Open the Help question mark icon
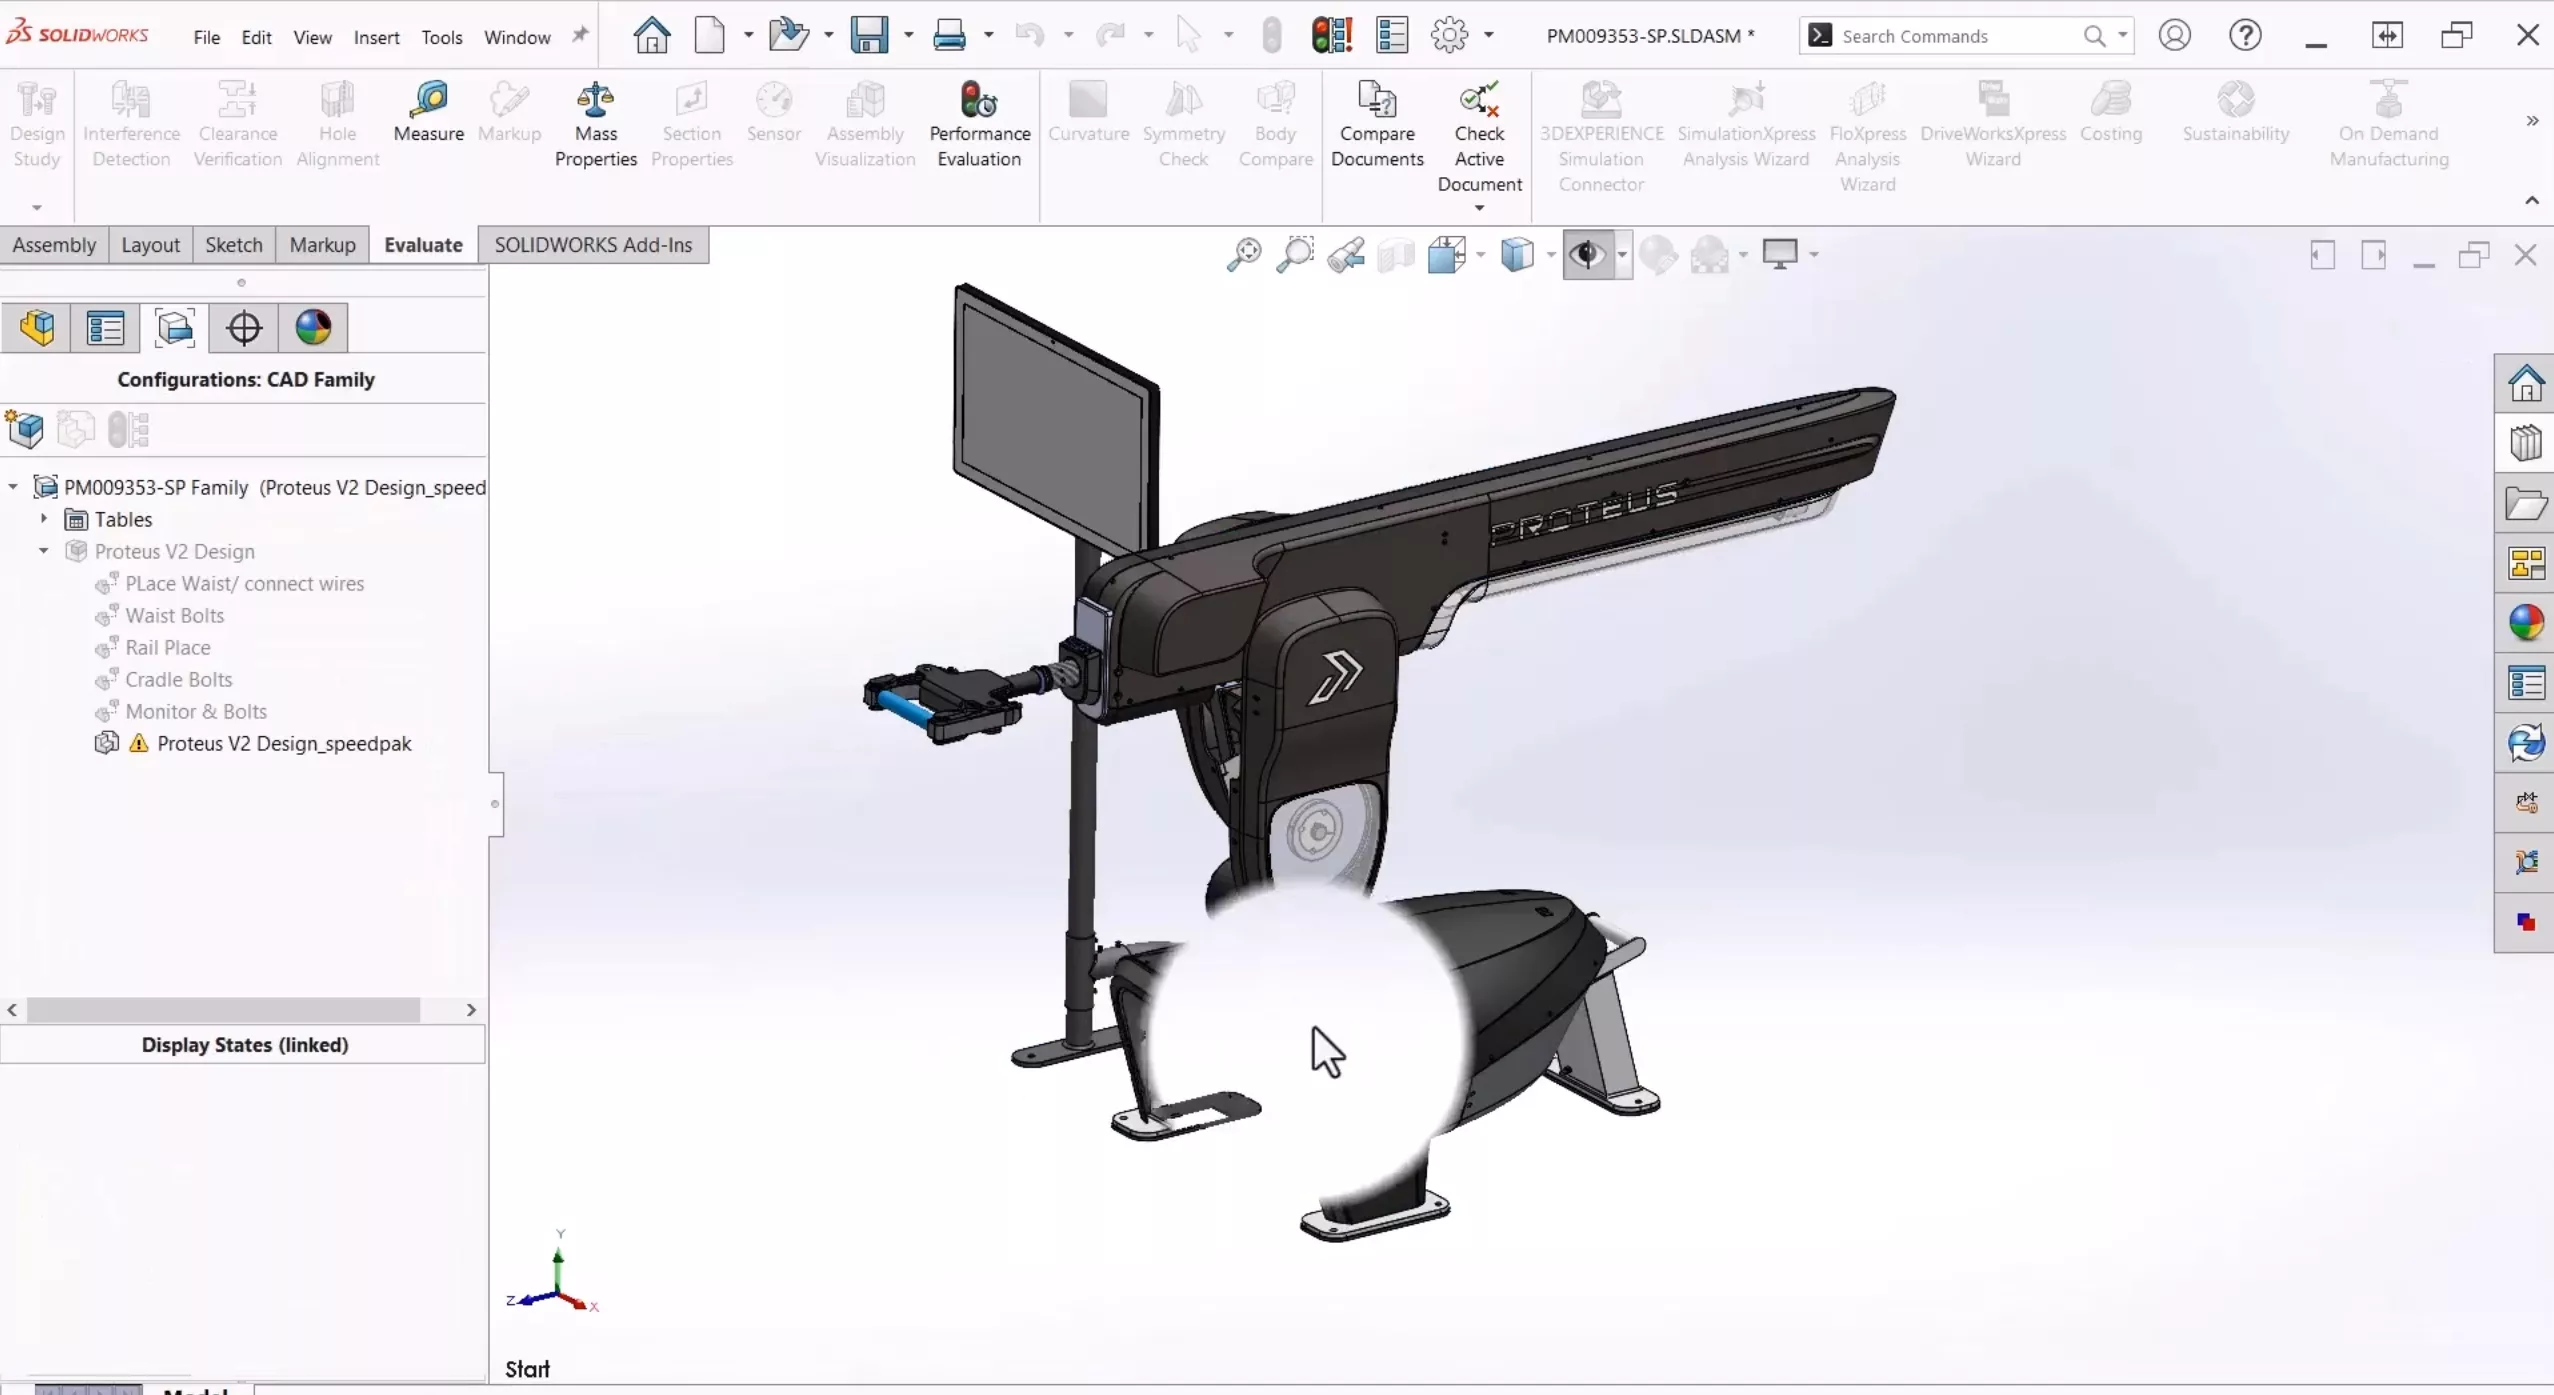 pyautogui.click(x=2245, y=36)
